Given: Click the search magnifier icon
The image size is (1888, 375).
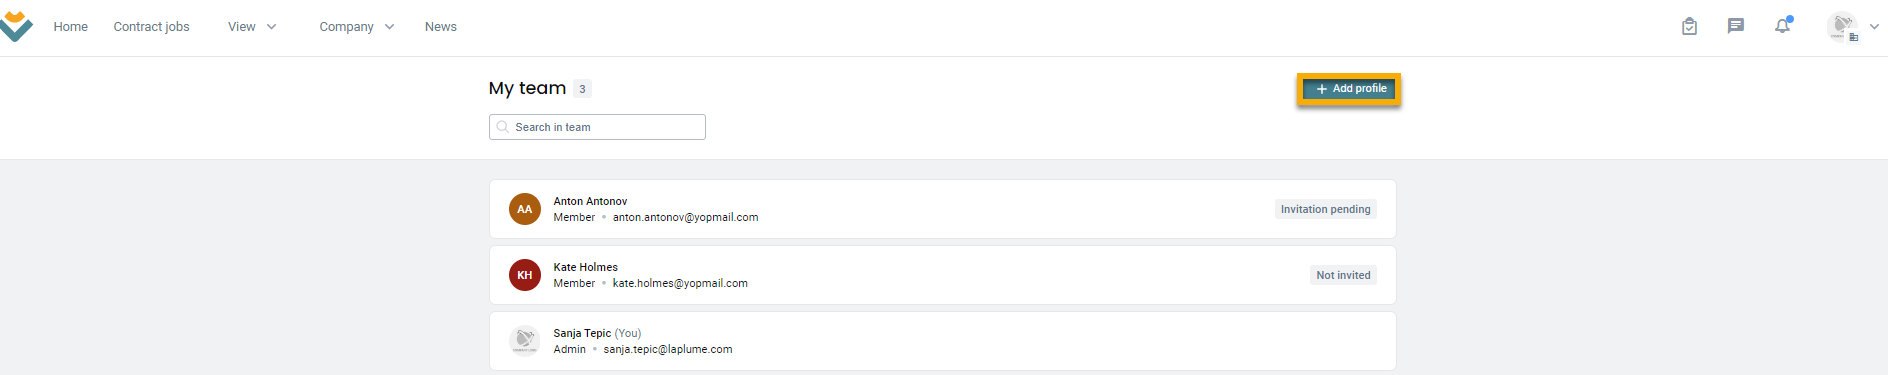Looking at the screenshot, I should click(503, 127).
